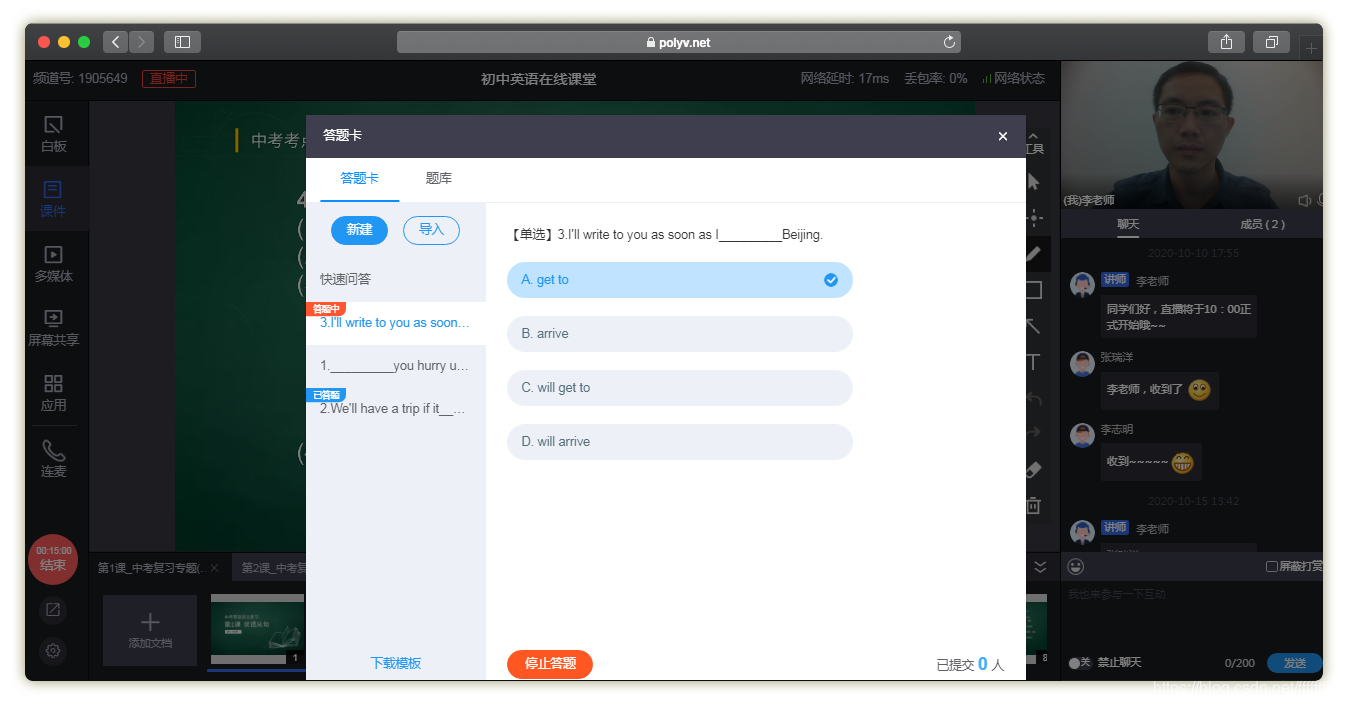Click the 导入 import button

(x=431, y=230)
